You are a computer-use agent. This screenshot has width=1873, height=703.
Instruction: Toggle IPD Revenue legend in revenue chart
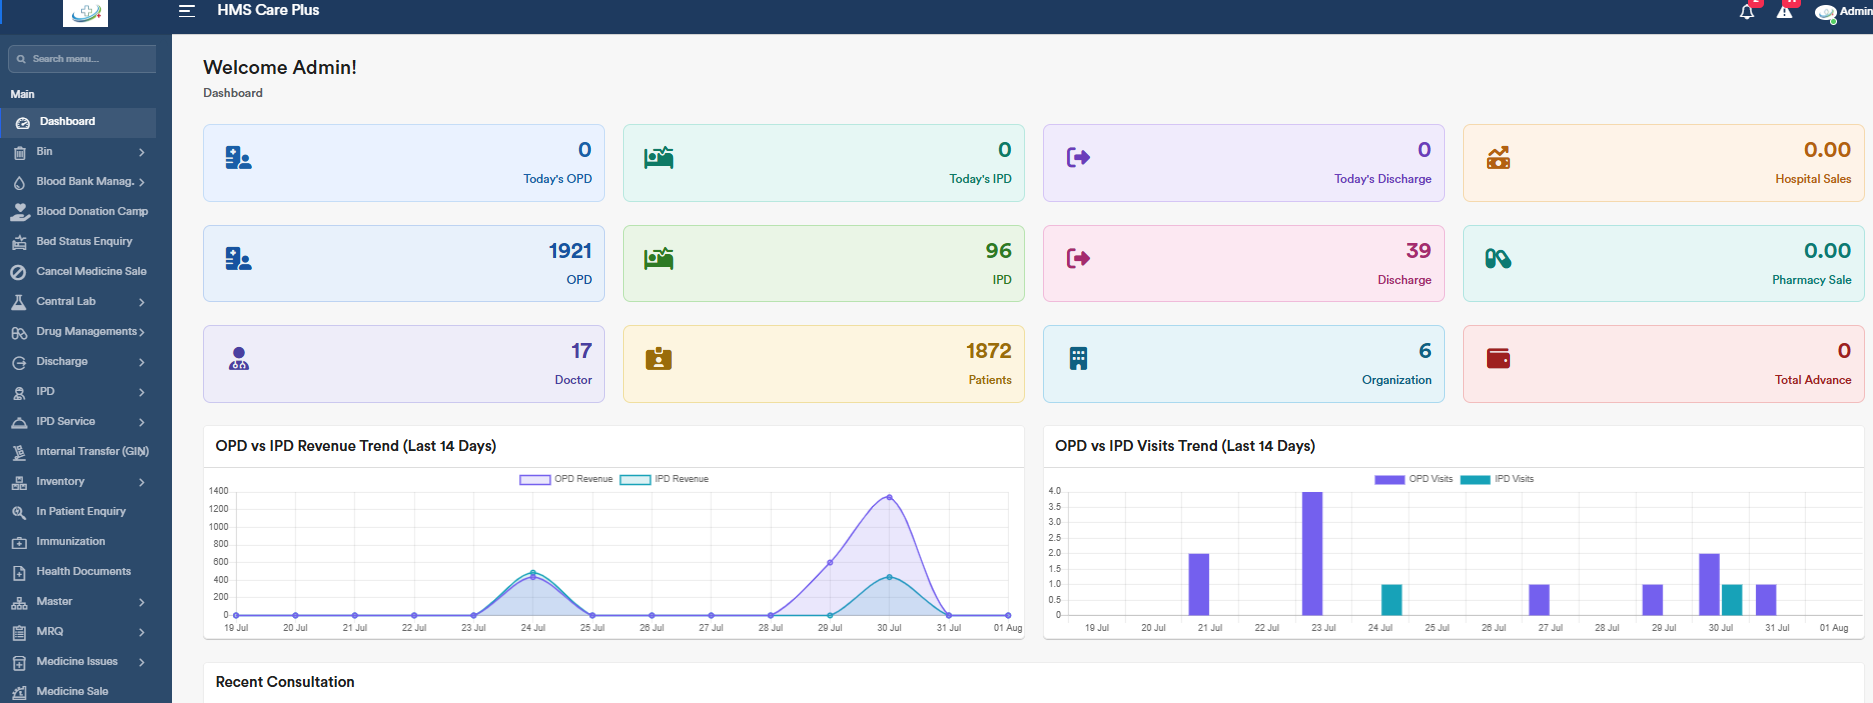click(x=664, y=479)
